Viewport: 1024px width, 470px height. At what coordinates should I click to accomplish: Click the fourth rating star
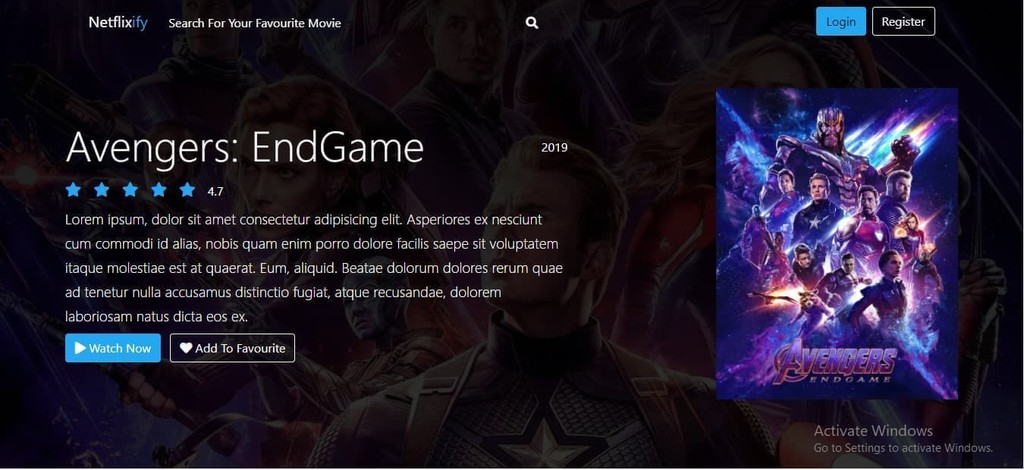(159, 190)
